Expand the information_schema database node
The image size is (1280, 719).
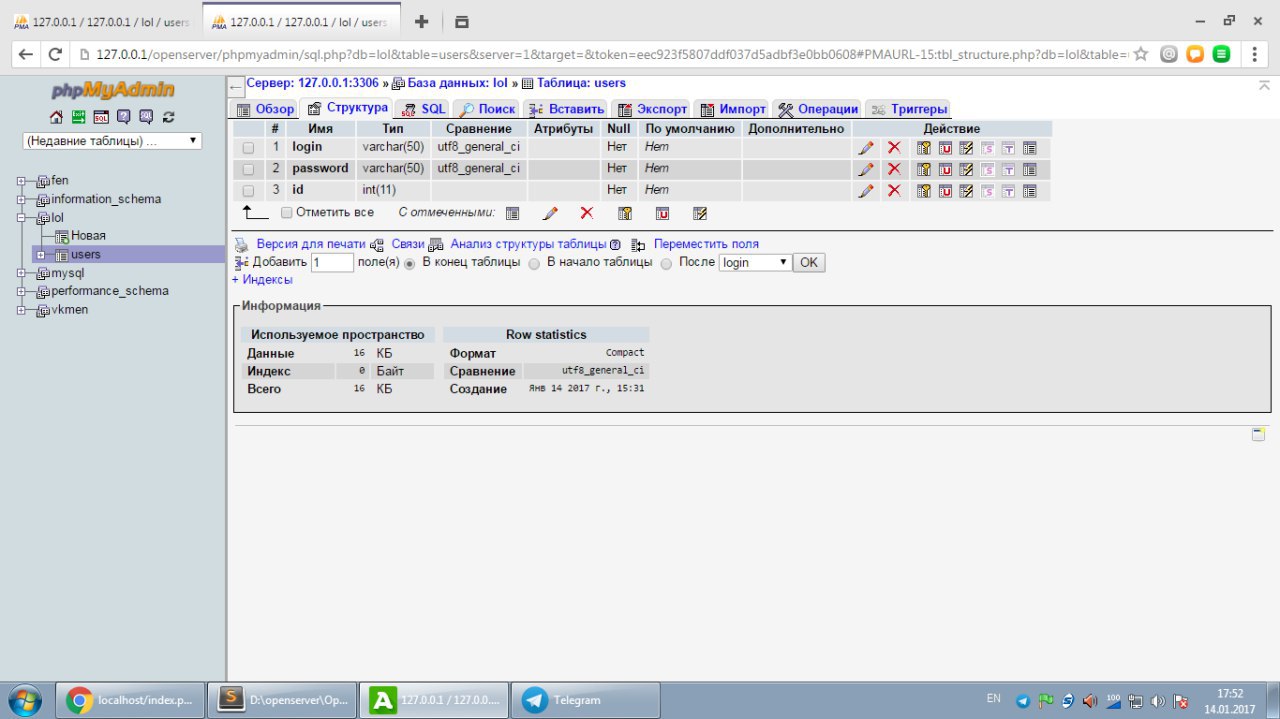click(x=22, y=199)
